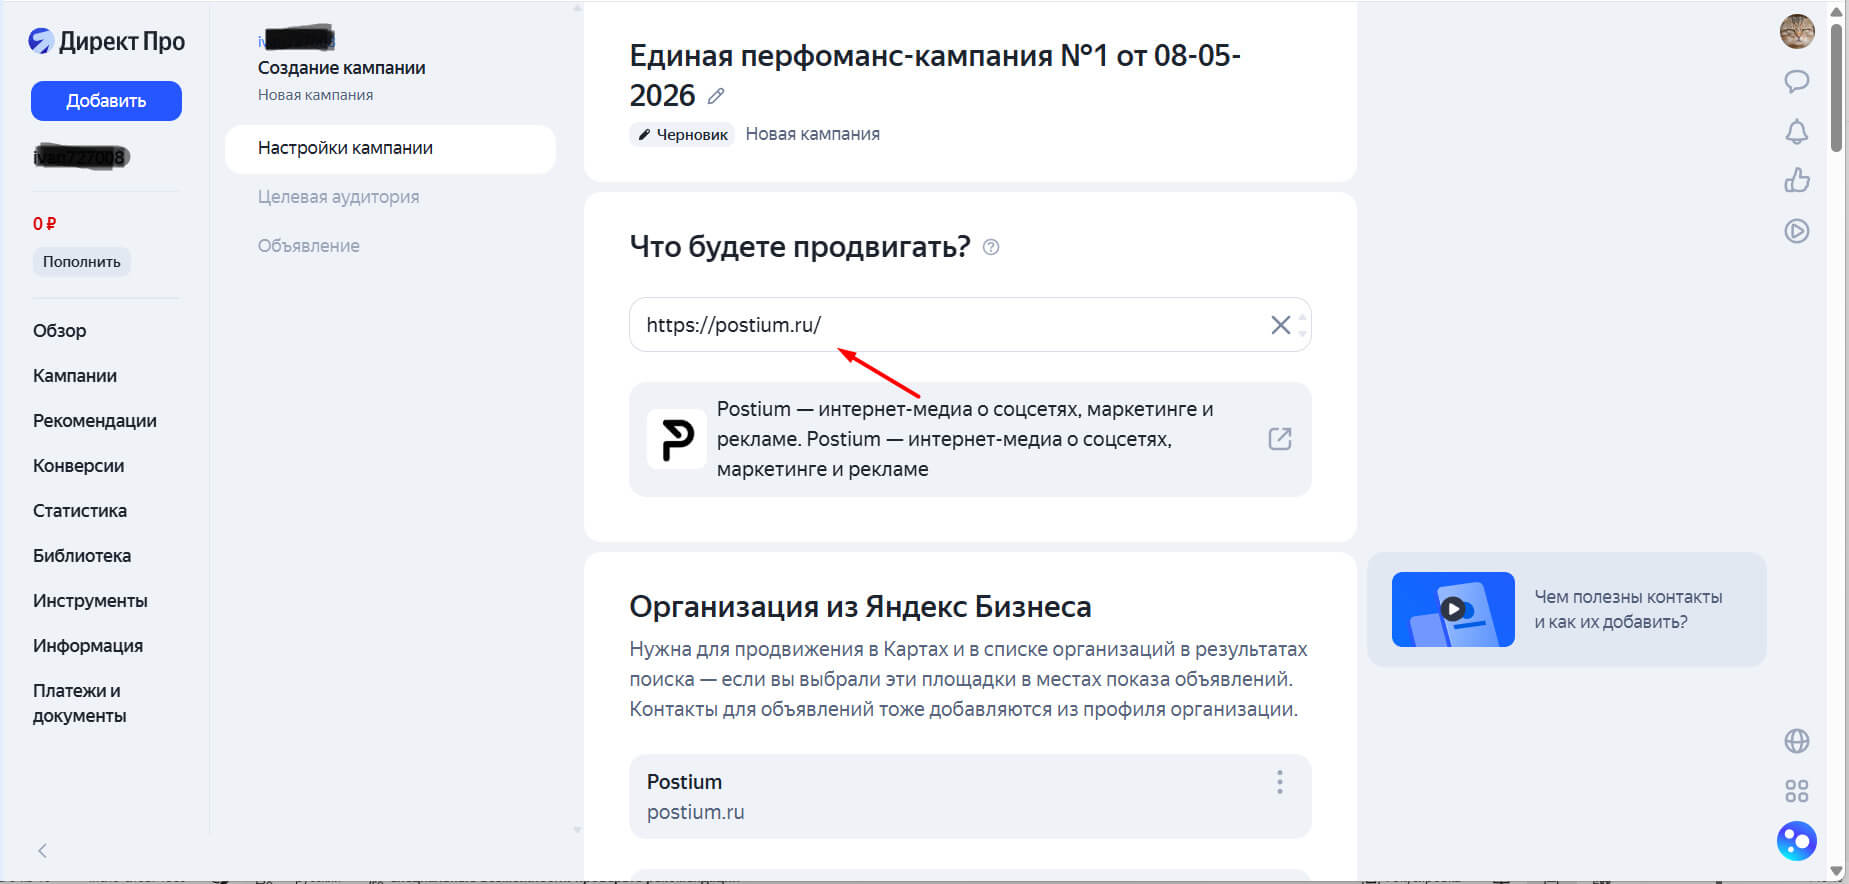The image size is (1849, 884).
Task: Open Статистика in the sidebar
Action: click(80, 511)
